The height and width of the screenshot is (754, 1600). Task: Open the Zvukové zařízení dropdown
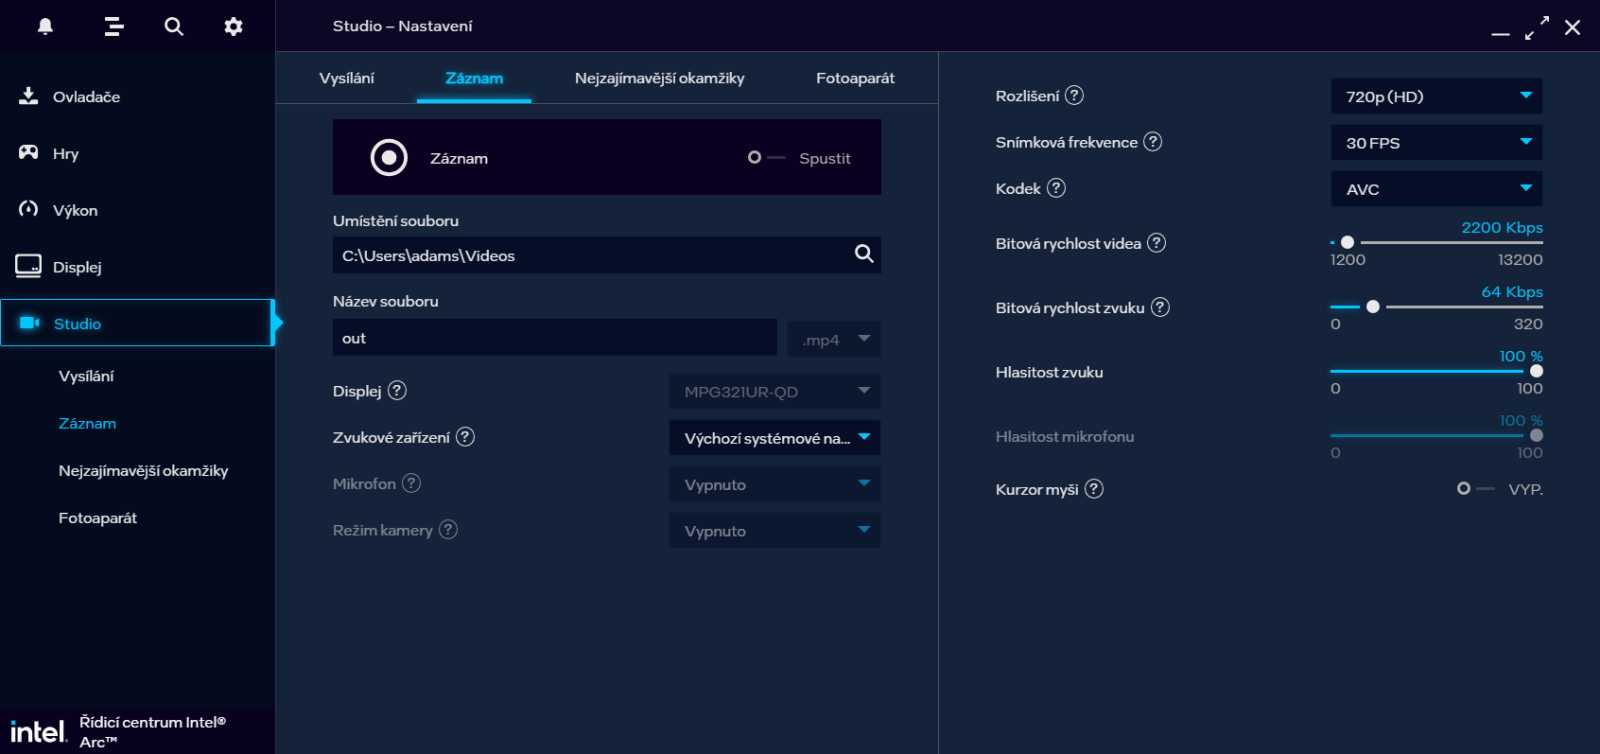tap(775, 438)
